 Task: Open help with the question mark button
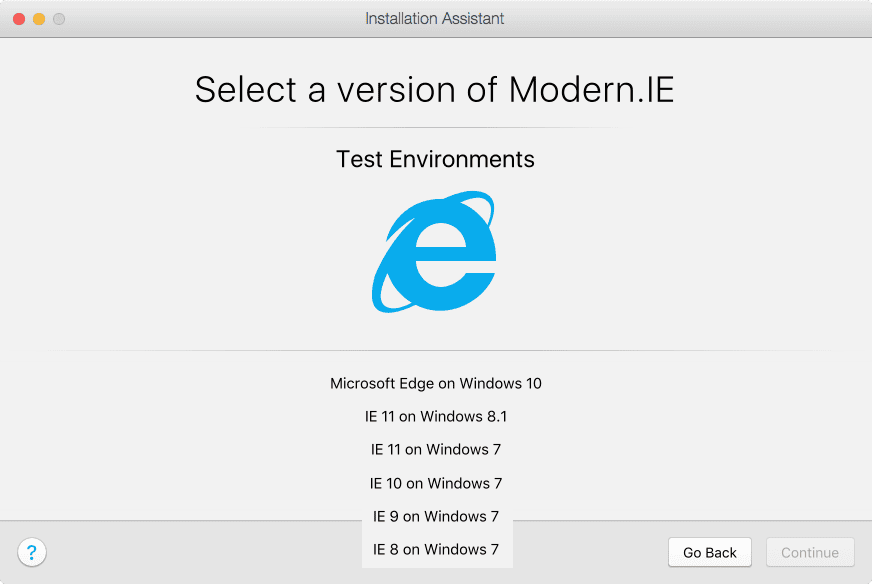click(32, 552)
